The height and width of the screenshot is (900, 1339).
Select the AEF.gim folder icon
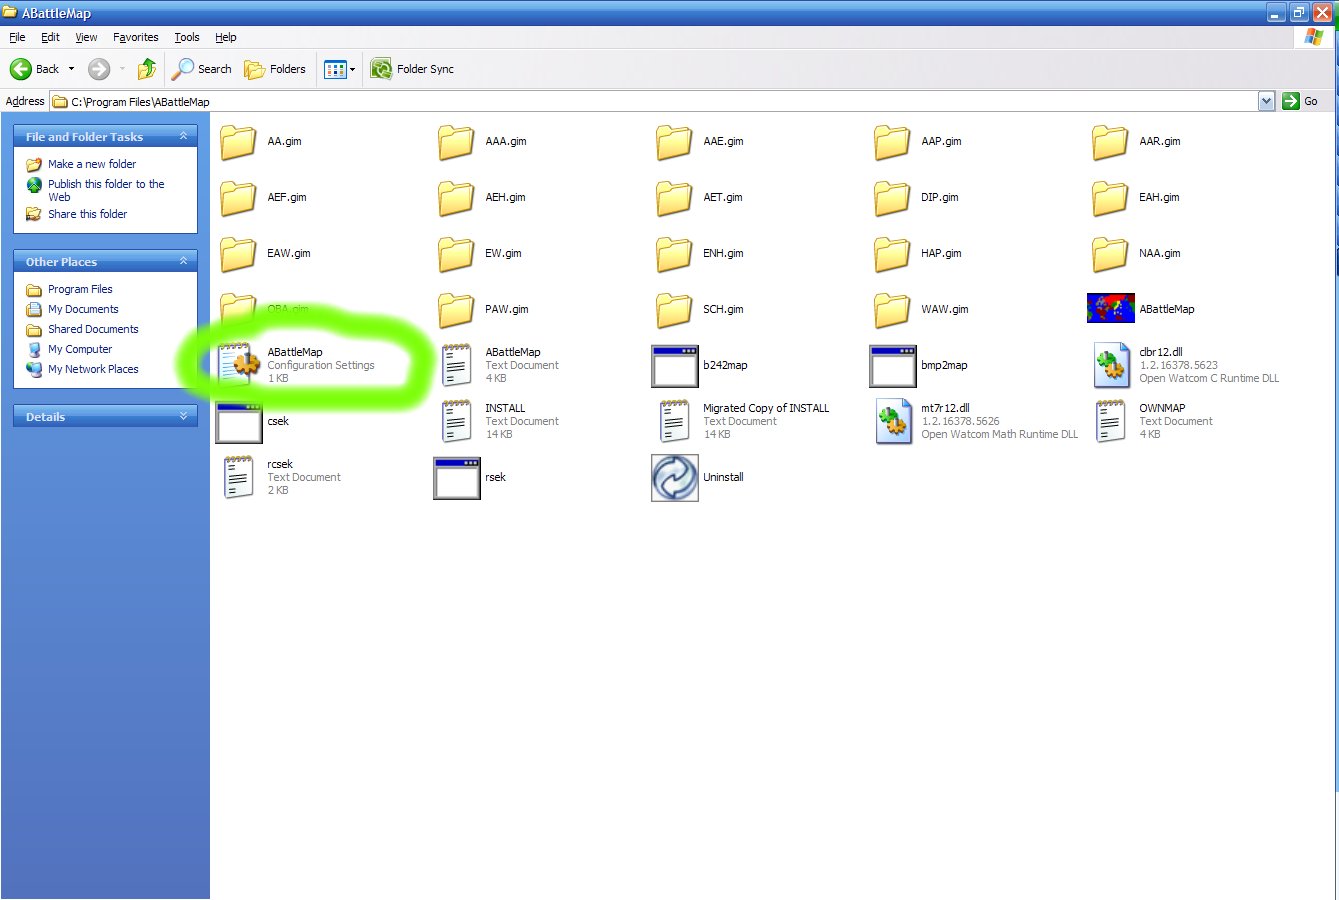click(238, 198)
